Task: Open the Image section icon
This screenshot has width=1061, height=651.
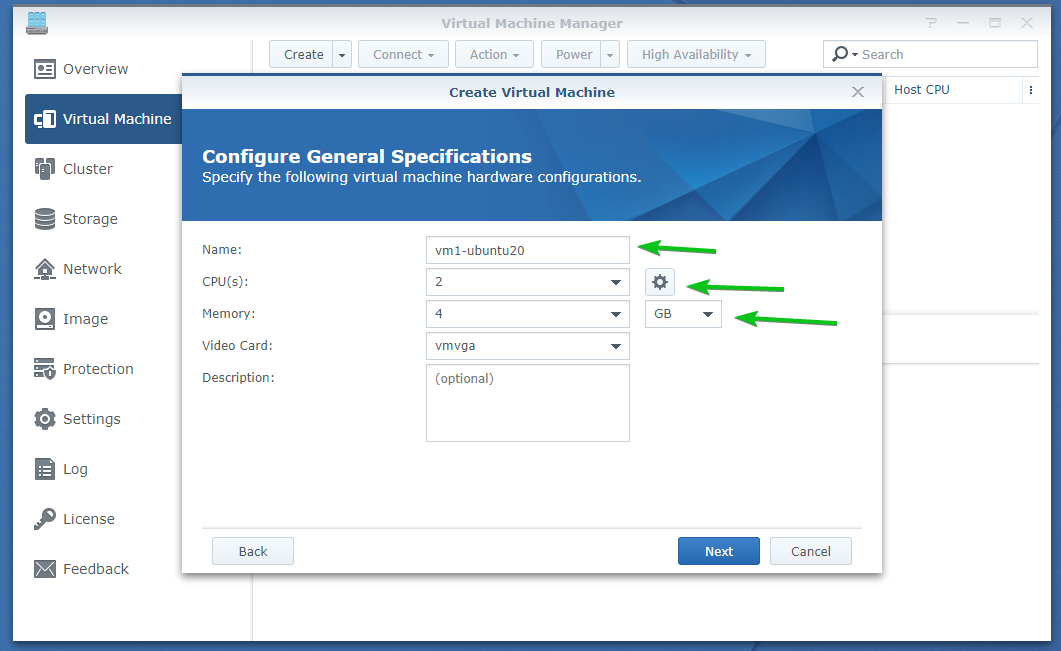Action: tap(45, 319)
